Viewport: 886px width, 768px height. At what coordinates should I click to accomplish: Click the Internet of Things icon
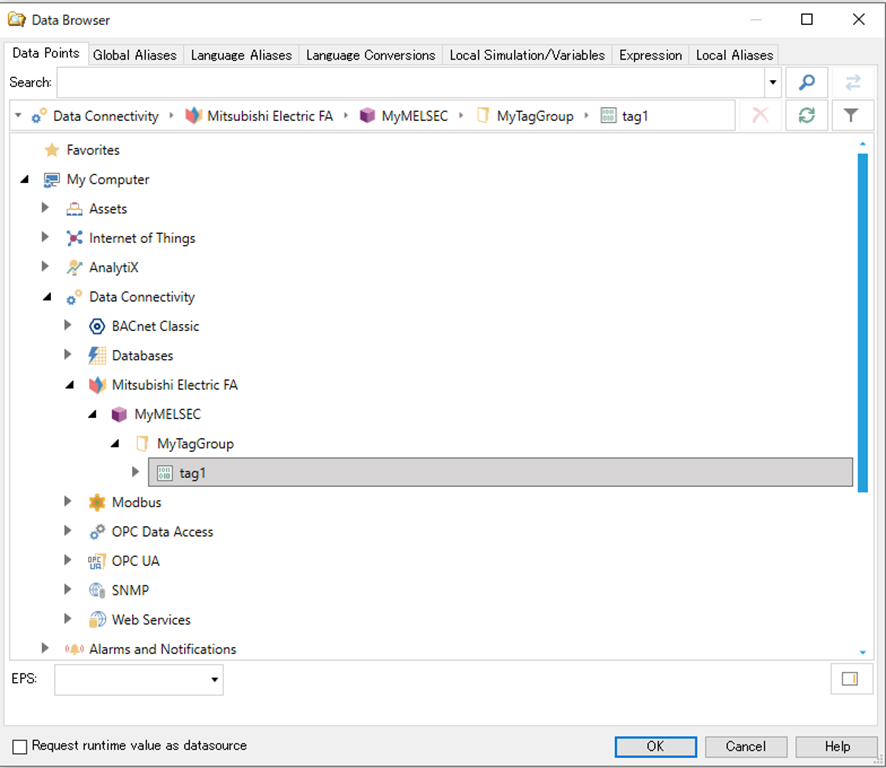point(74,238)
